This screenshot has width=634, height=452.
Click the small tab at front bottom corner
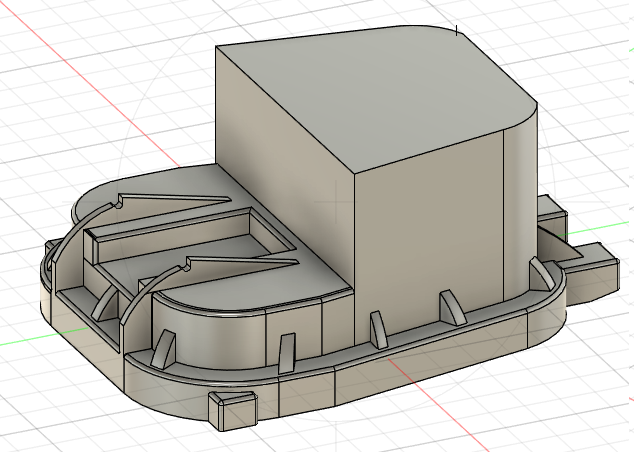(x=233, y=409)
